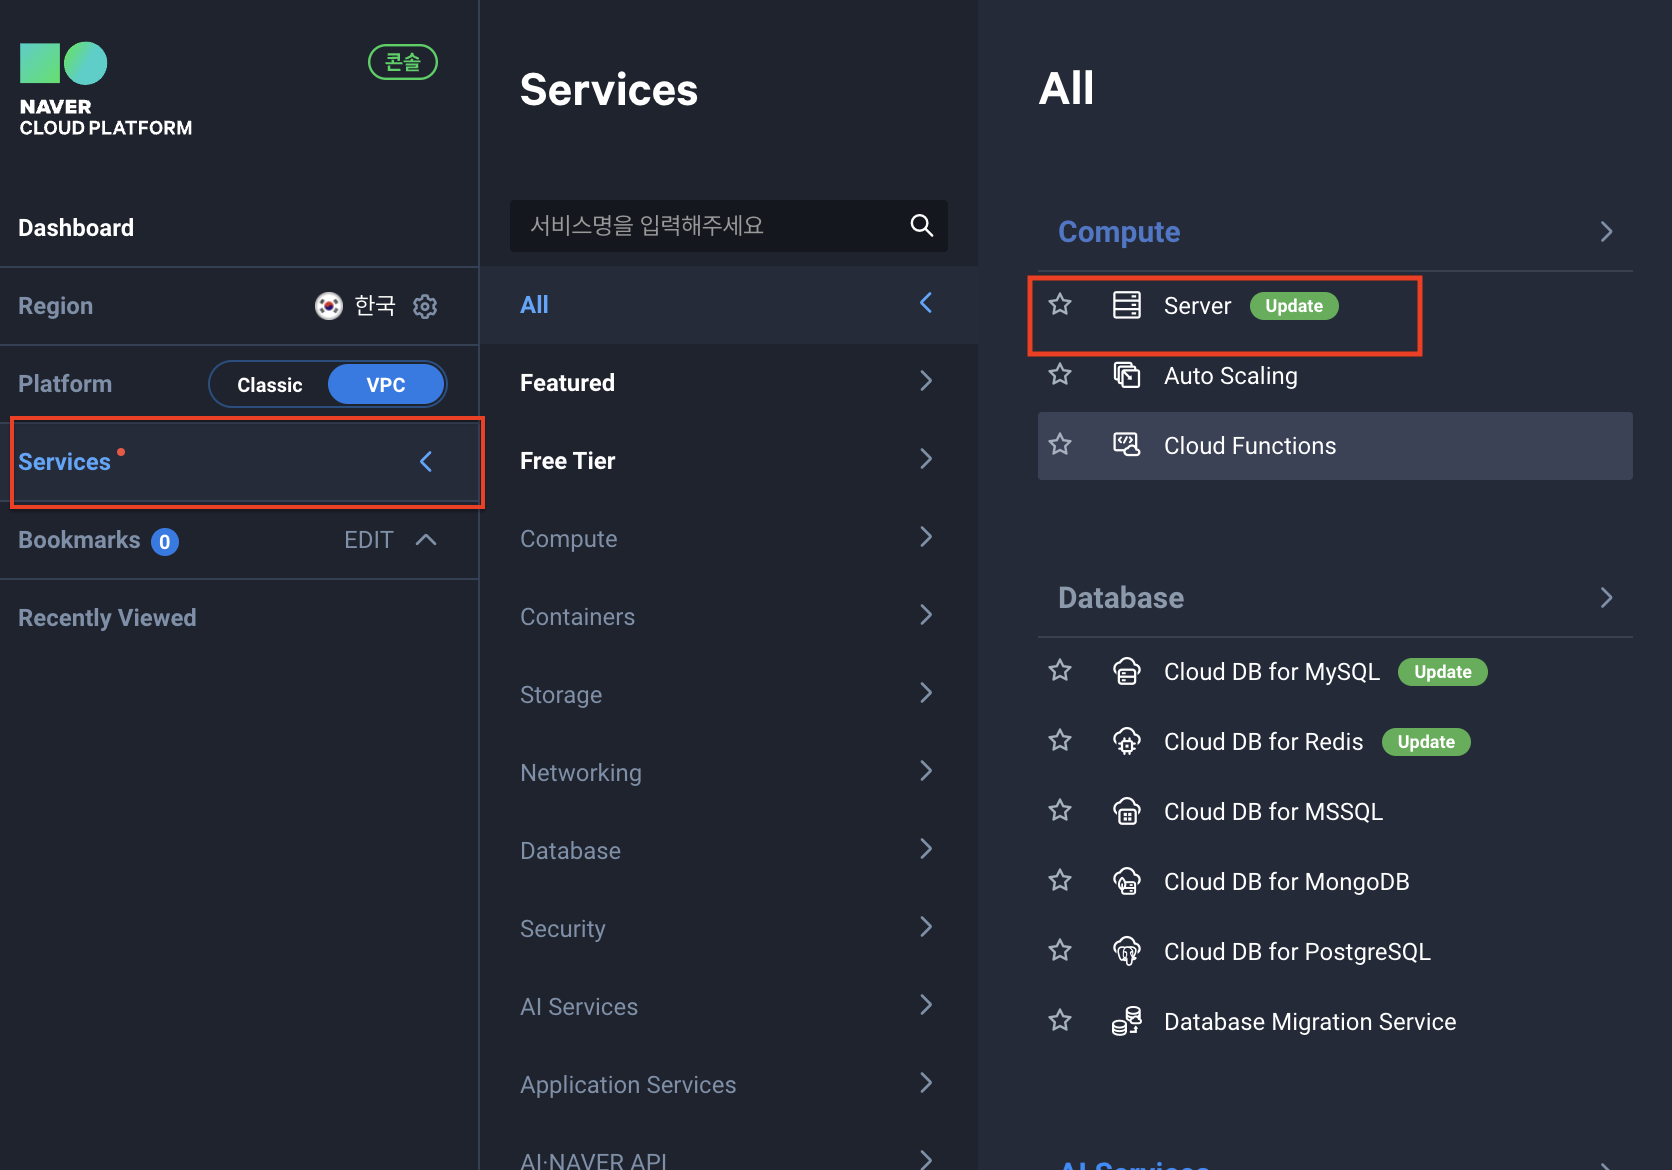Click the Cloud DB for MSSQL icon
The image size is (1672, 1170).
(1127, 811)
